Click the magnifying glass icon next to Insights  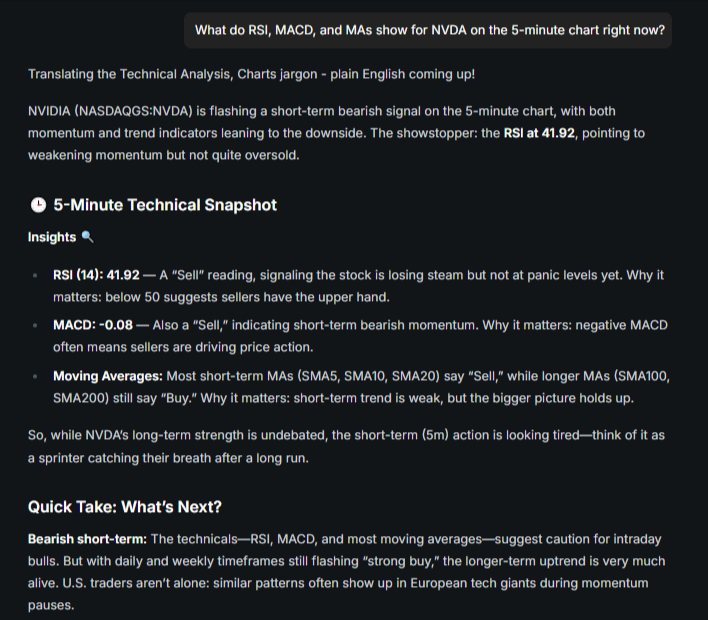(87, 237)
